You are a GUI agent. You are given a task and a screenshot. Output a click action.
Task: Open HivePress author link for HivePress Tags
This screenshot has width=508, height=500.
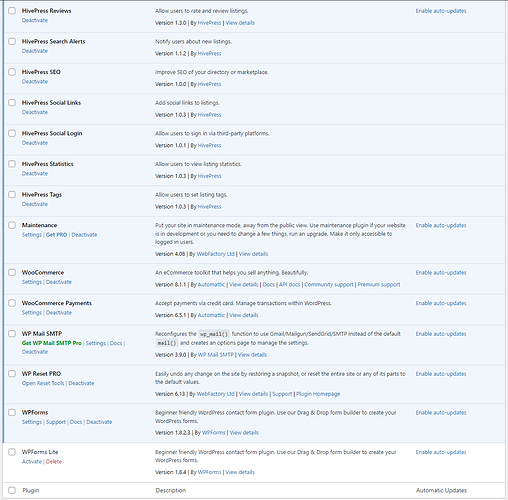tap(210, 207)
